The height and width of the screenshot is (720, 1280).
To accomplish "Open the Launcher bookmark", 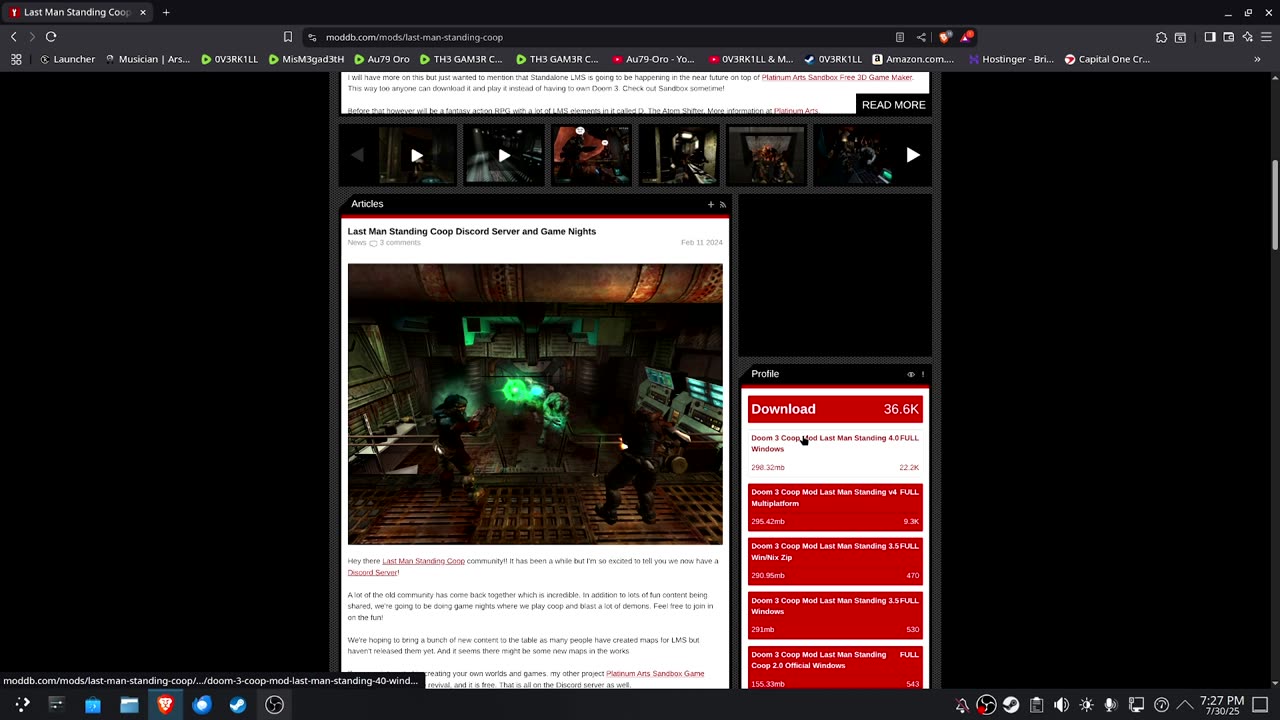I will click(x=67, y=59).
